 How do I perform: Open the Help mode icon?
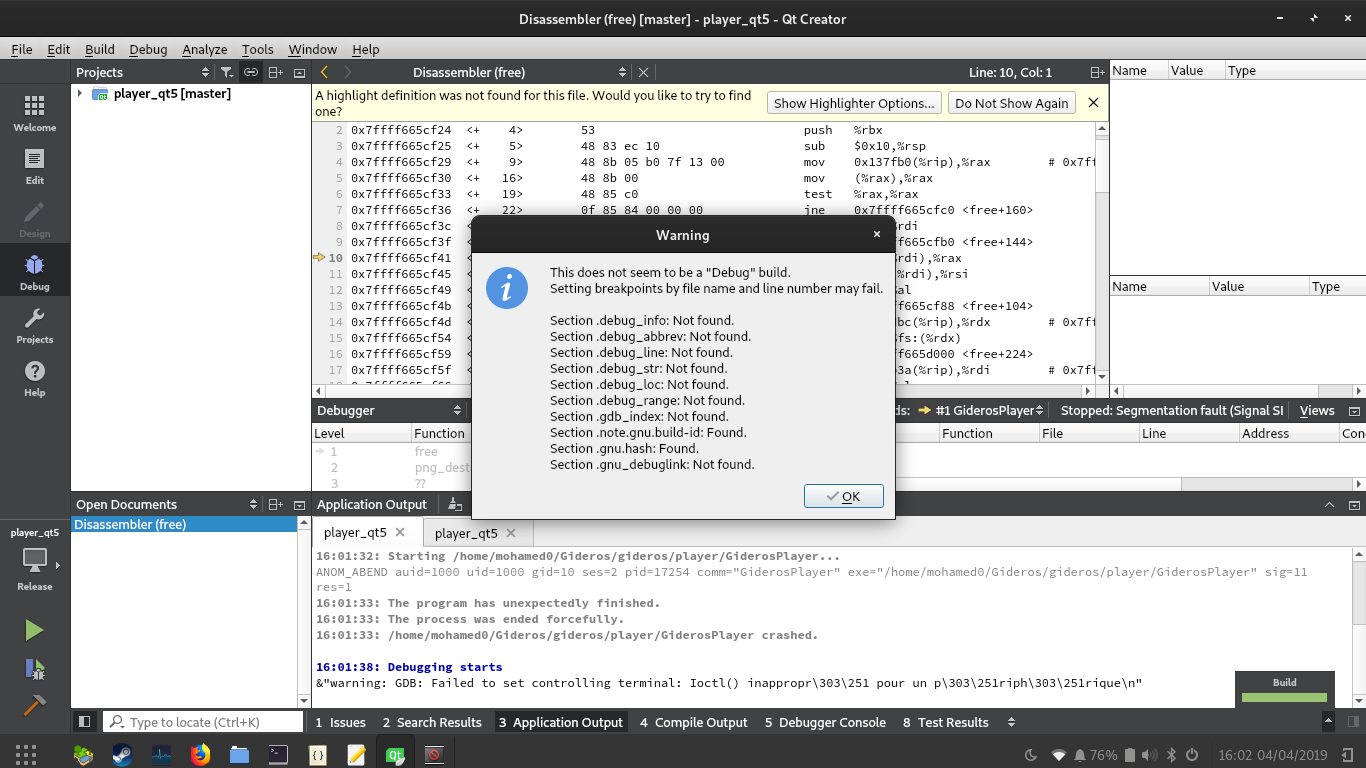pos(34,377)
